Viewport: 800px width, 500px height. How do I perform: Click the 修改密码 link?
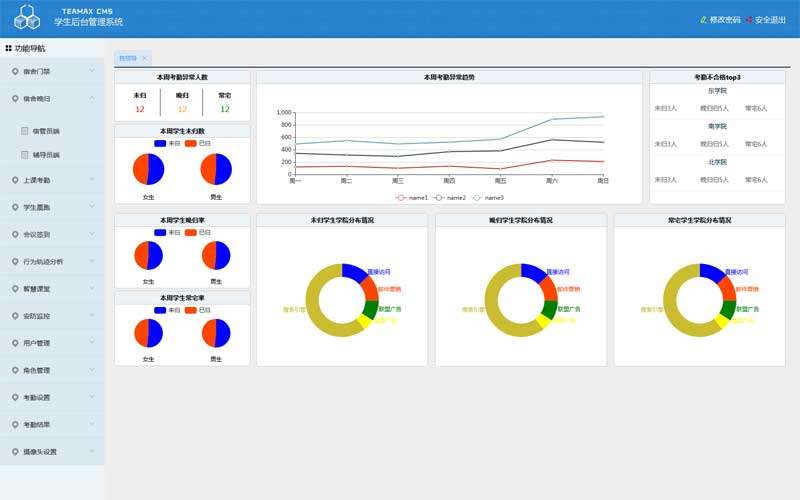coord(725,20)
